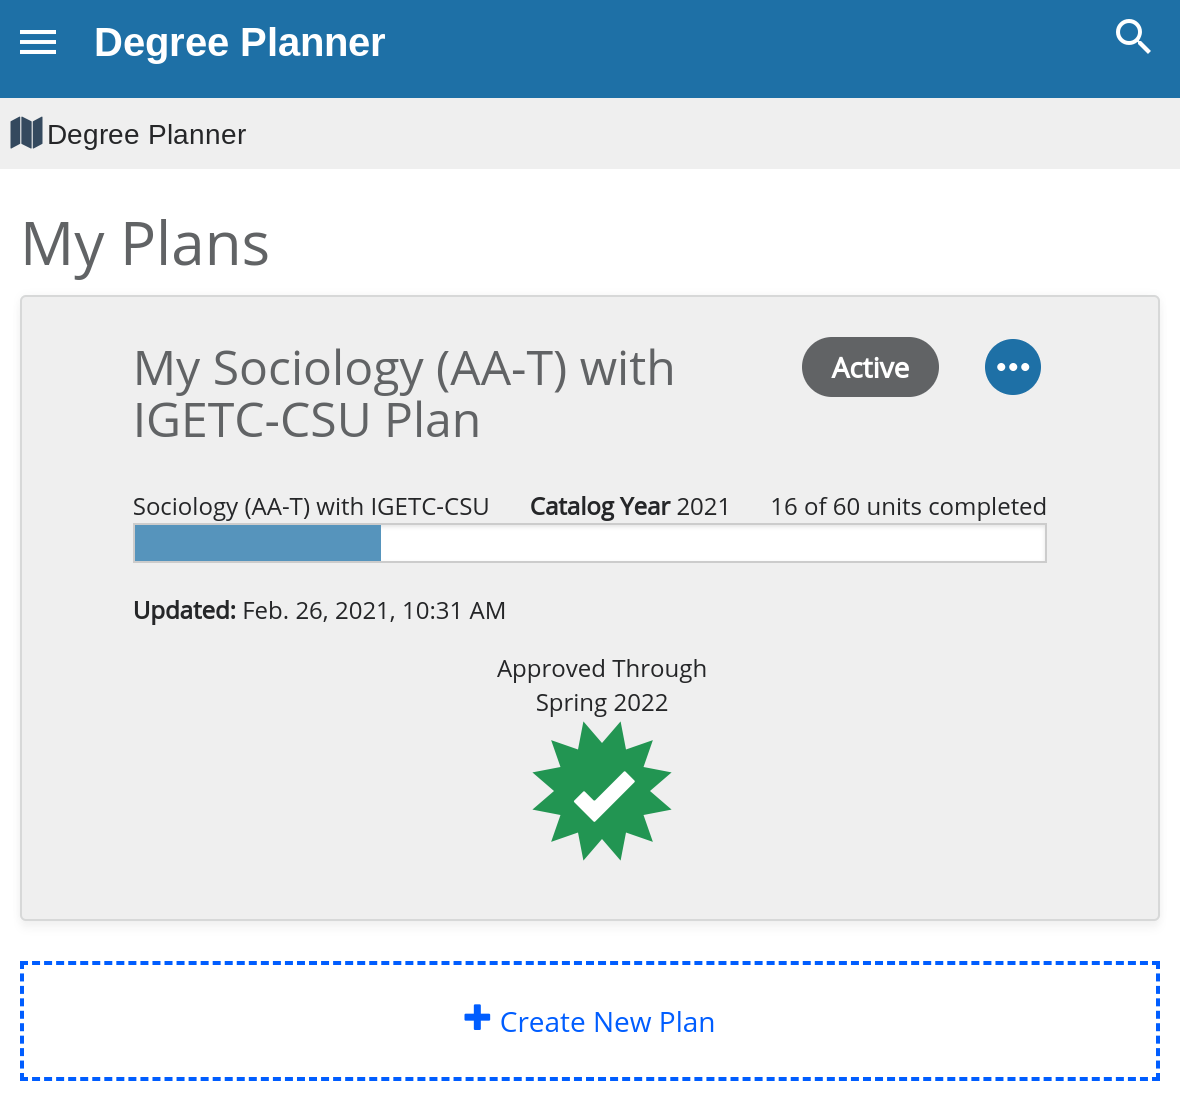Select the Updated timestamp text
1180x1116 pixels.
tap(318, 609)
